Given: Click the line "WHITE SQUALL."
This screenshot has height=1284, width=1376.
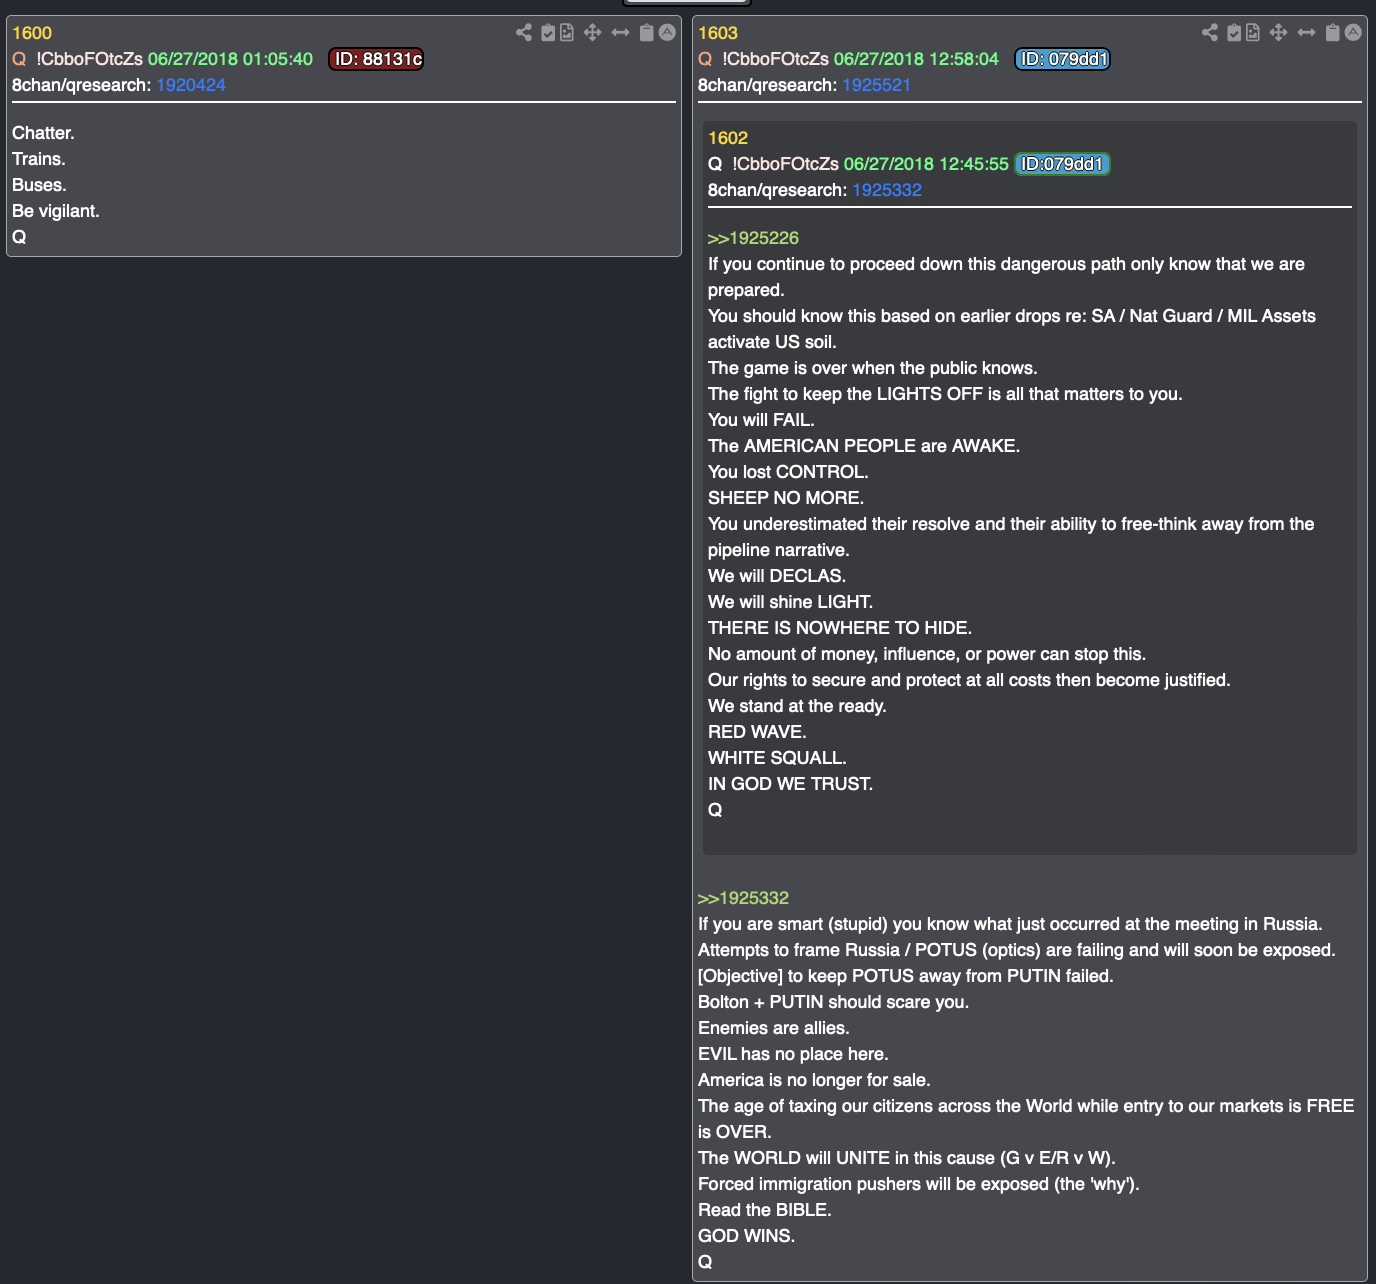Looking at the screenshot, I should click(x=777, y=758).
